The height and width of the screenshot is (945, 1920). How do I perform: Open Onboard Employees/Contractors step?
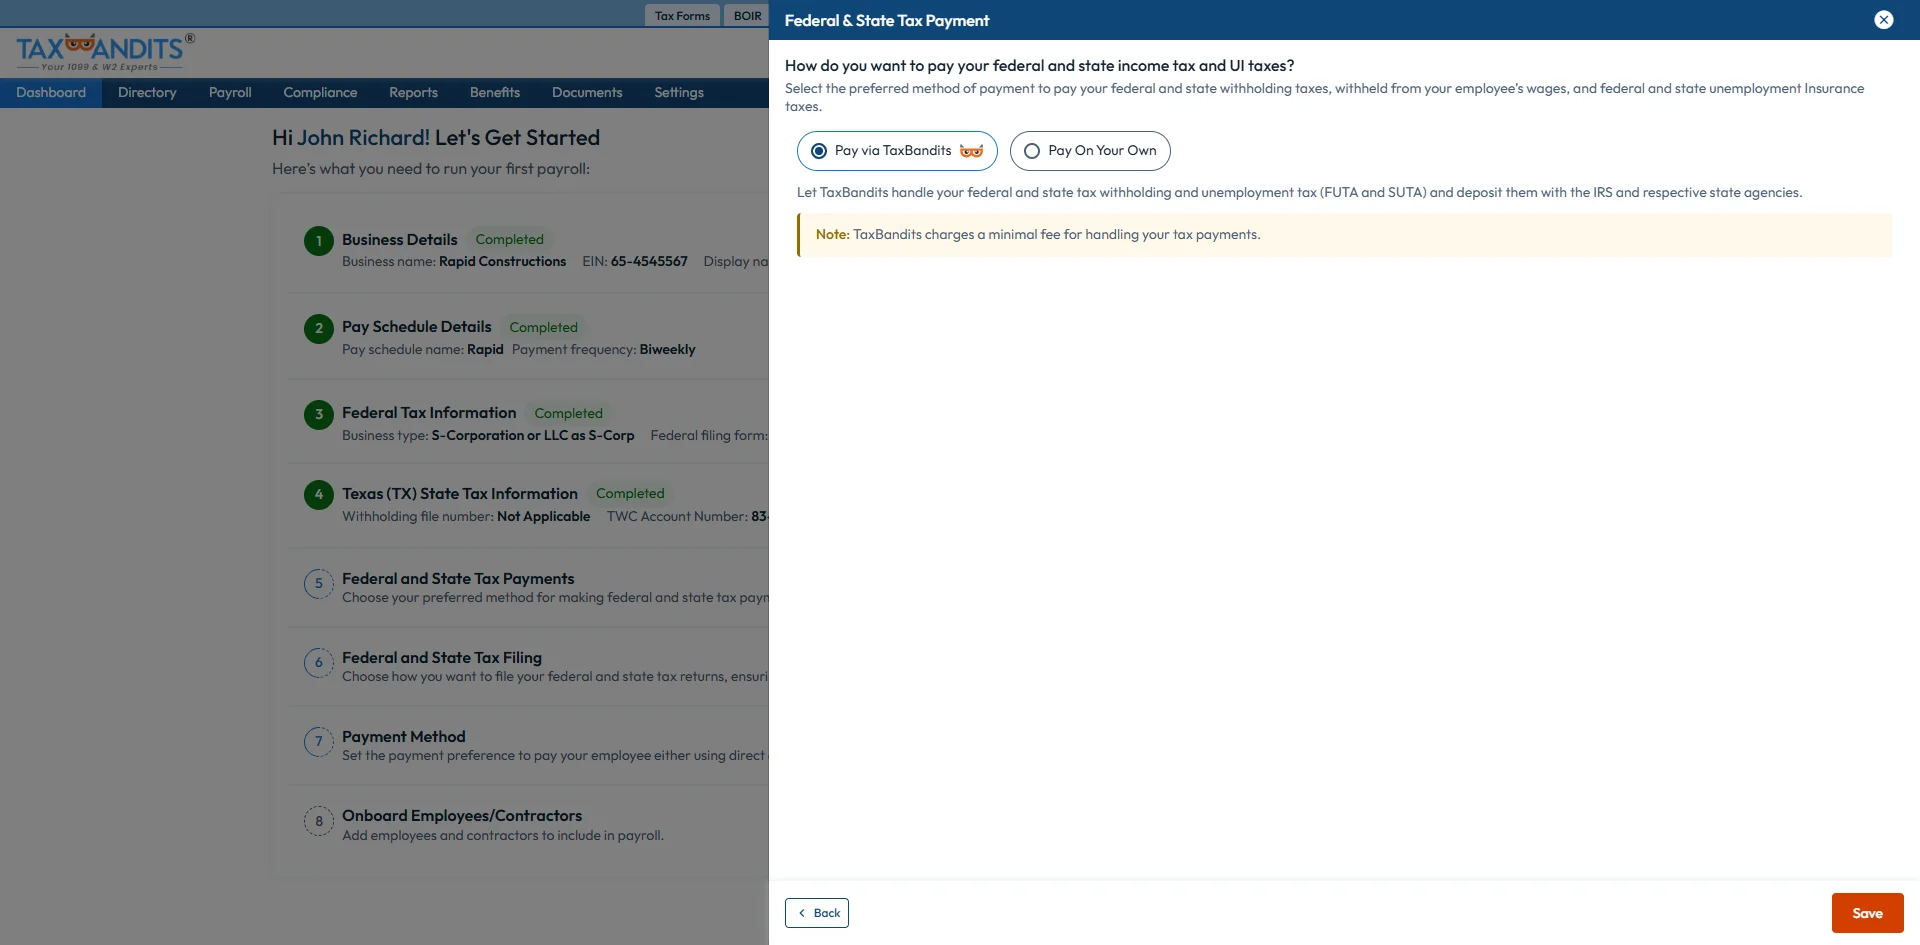[461, 816]
